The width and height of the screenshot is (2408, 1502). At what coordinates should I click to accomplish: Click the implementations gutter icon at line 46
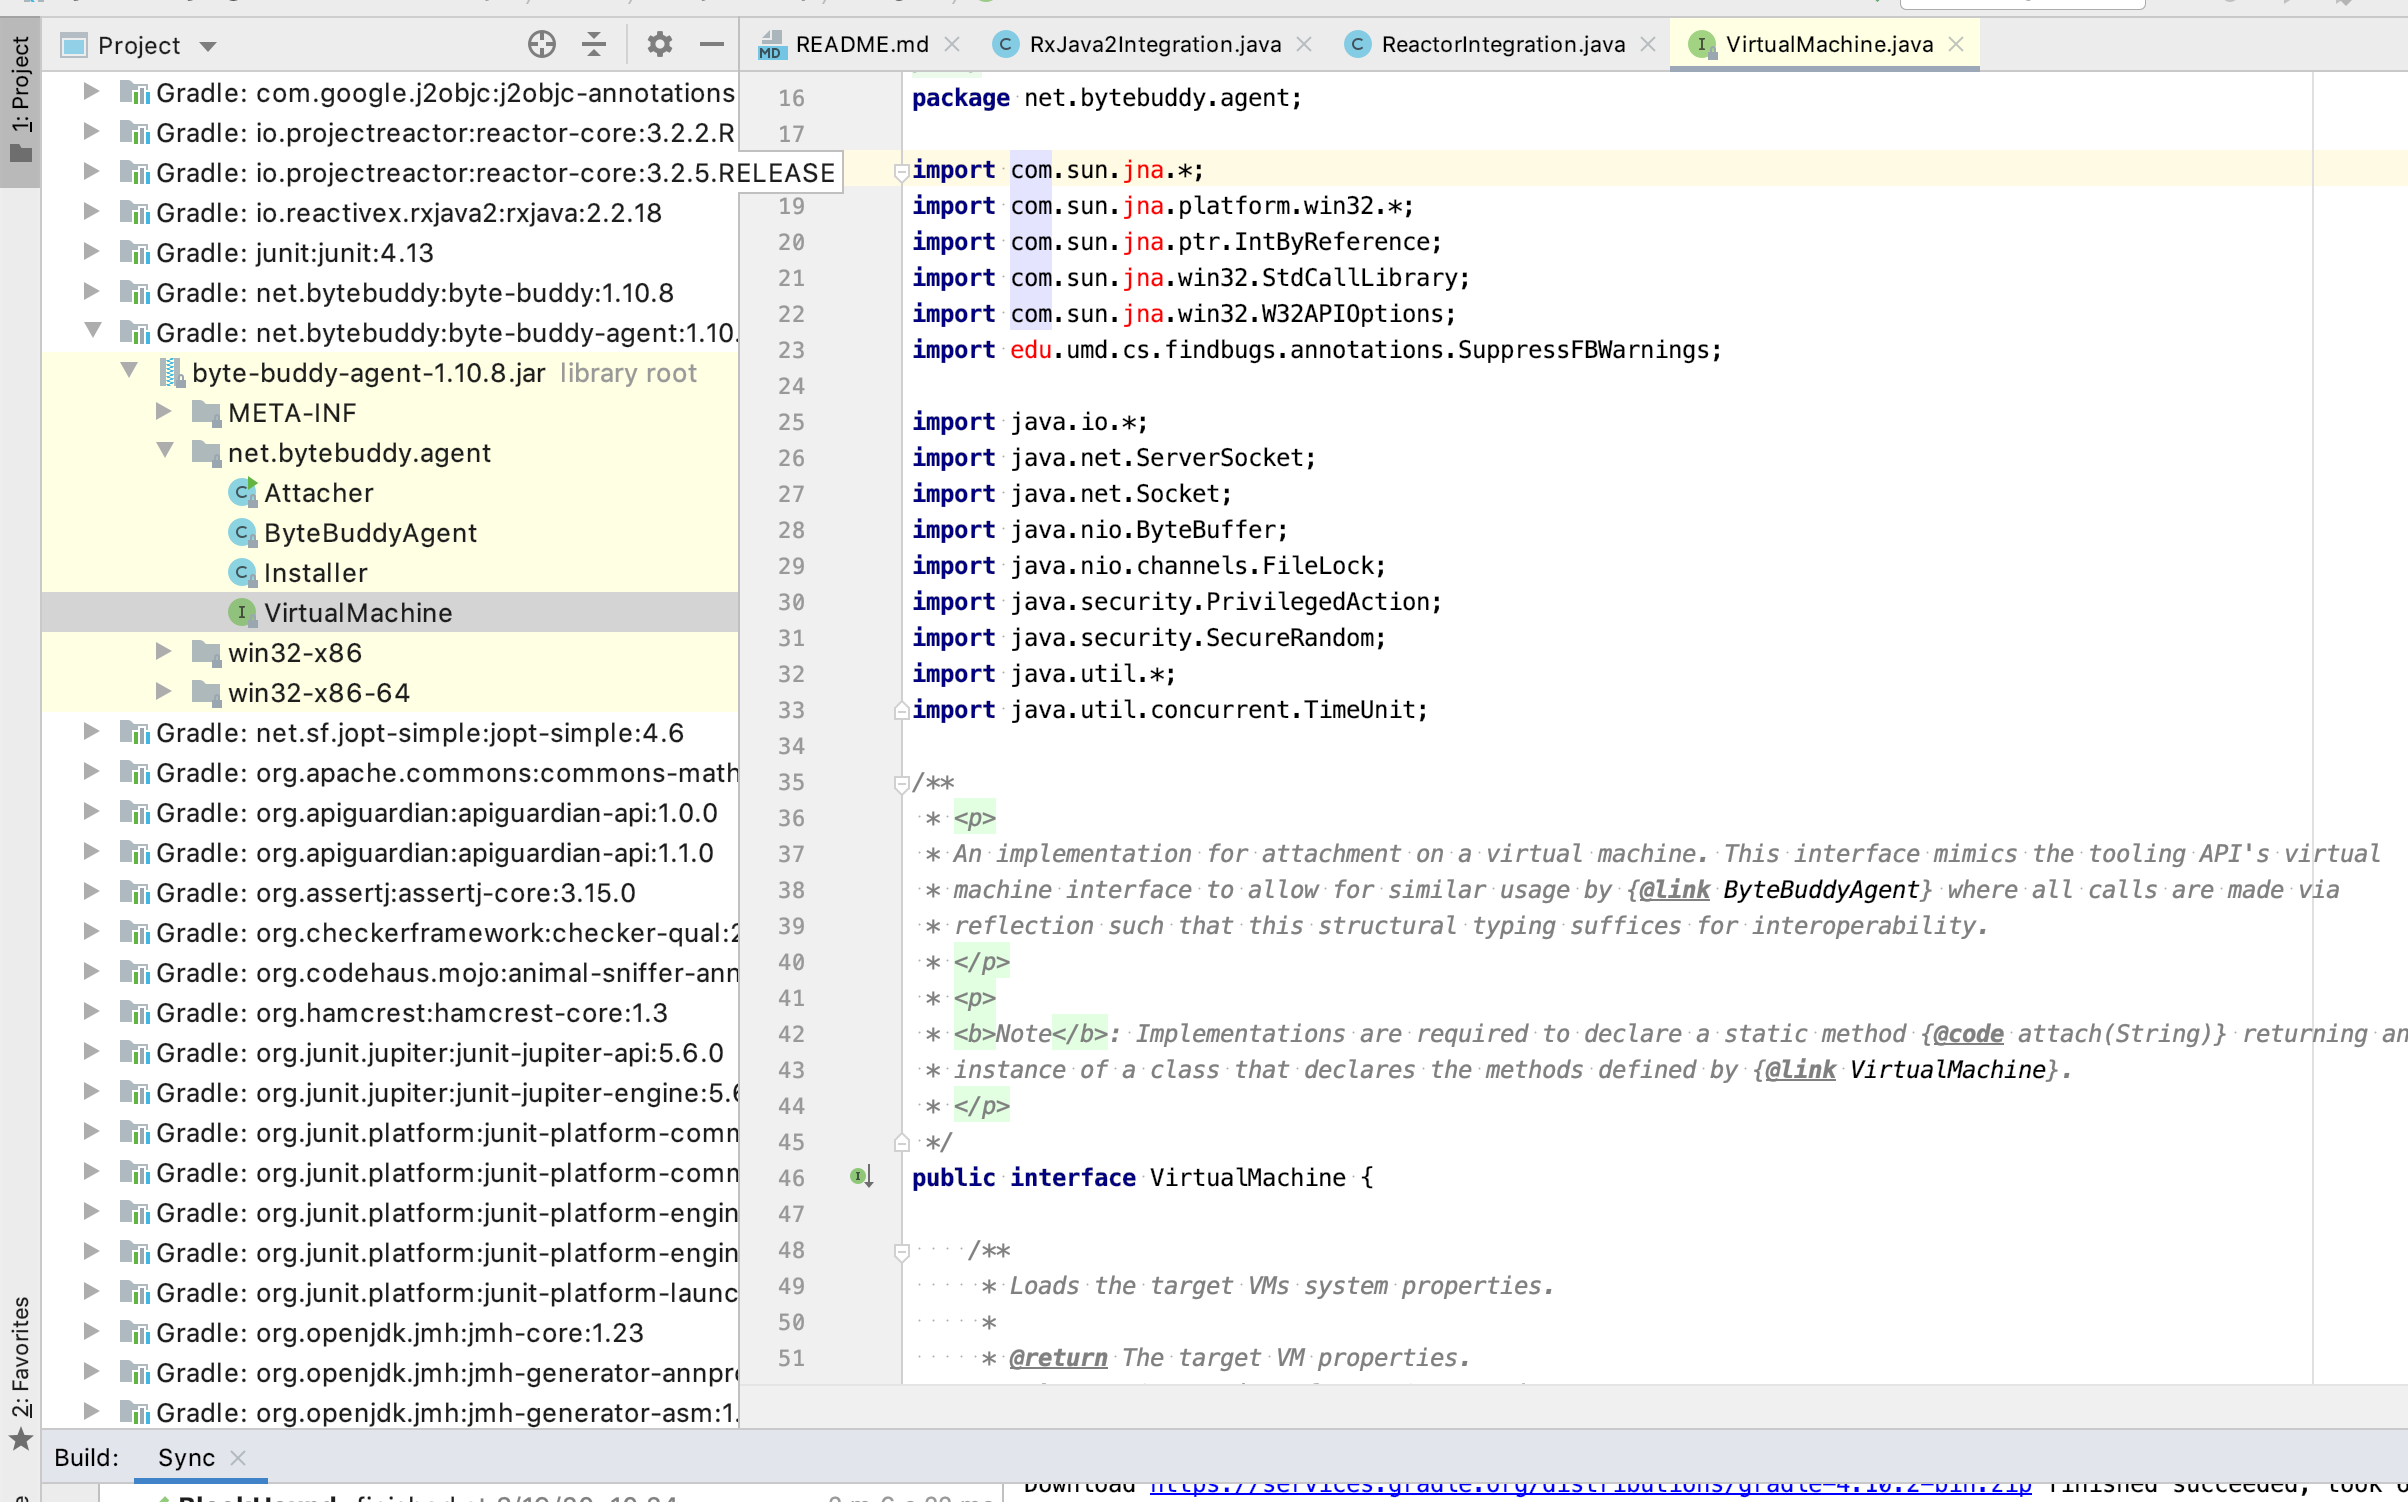click(x=860, y=1177)
